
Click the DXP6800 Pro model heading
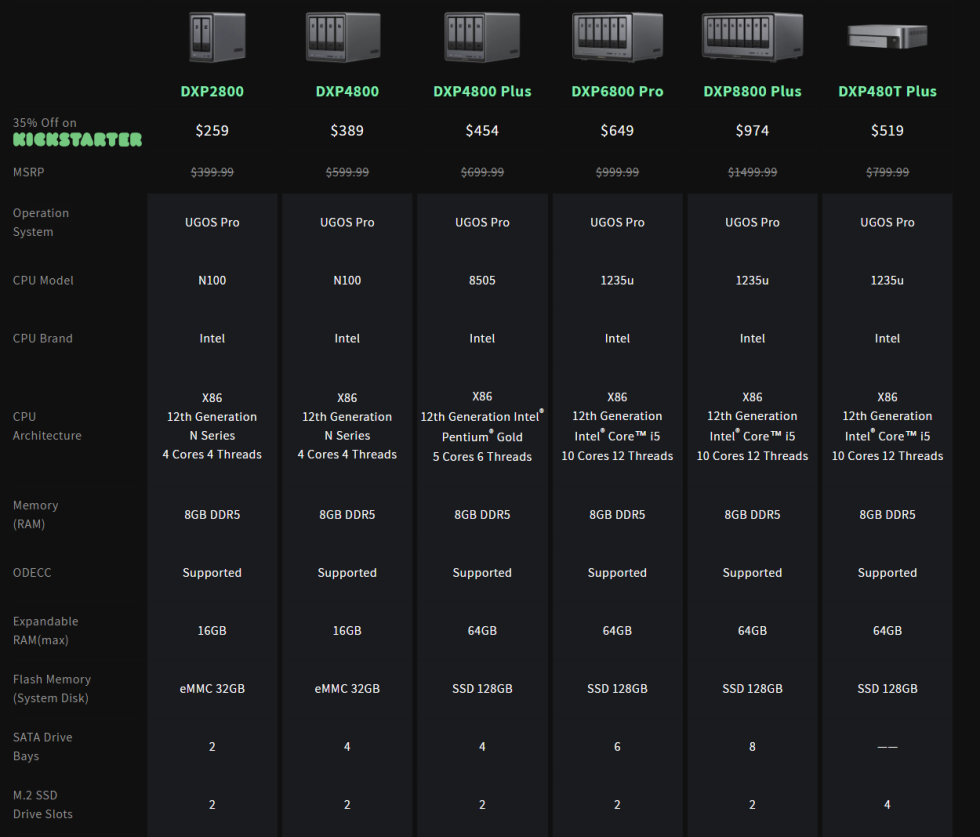(617, 91)
